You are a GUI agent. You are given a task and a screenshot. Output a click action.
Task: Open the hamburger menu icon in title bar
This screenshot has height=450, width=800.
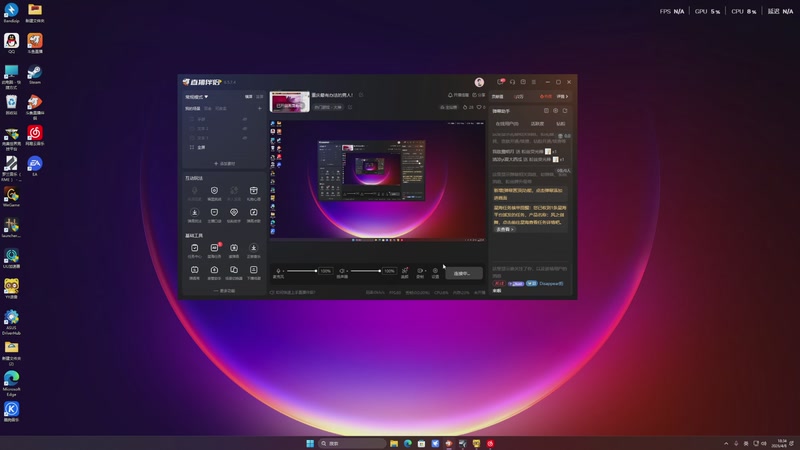tap(534, 82)
